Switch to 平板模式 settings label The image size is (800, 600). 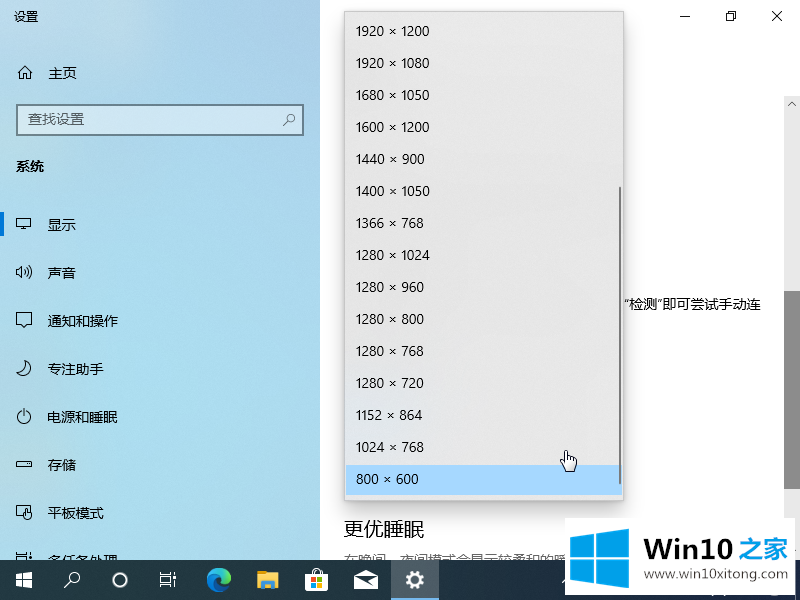(76, 513)
